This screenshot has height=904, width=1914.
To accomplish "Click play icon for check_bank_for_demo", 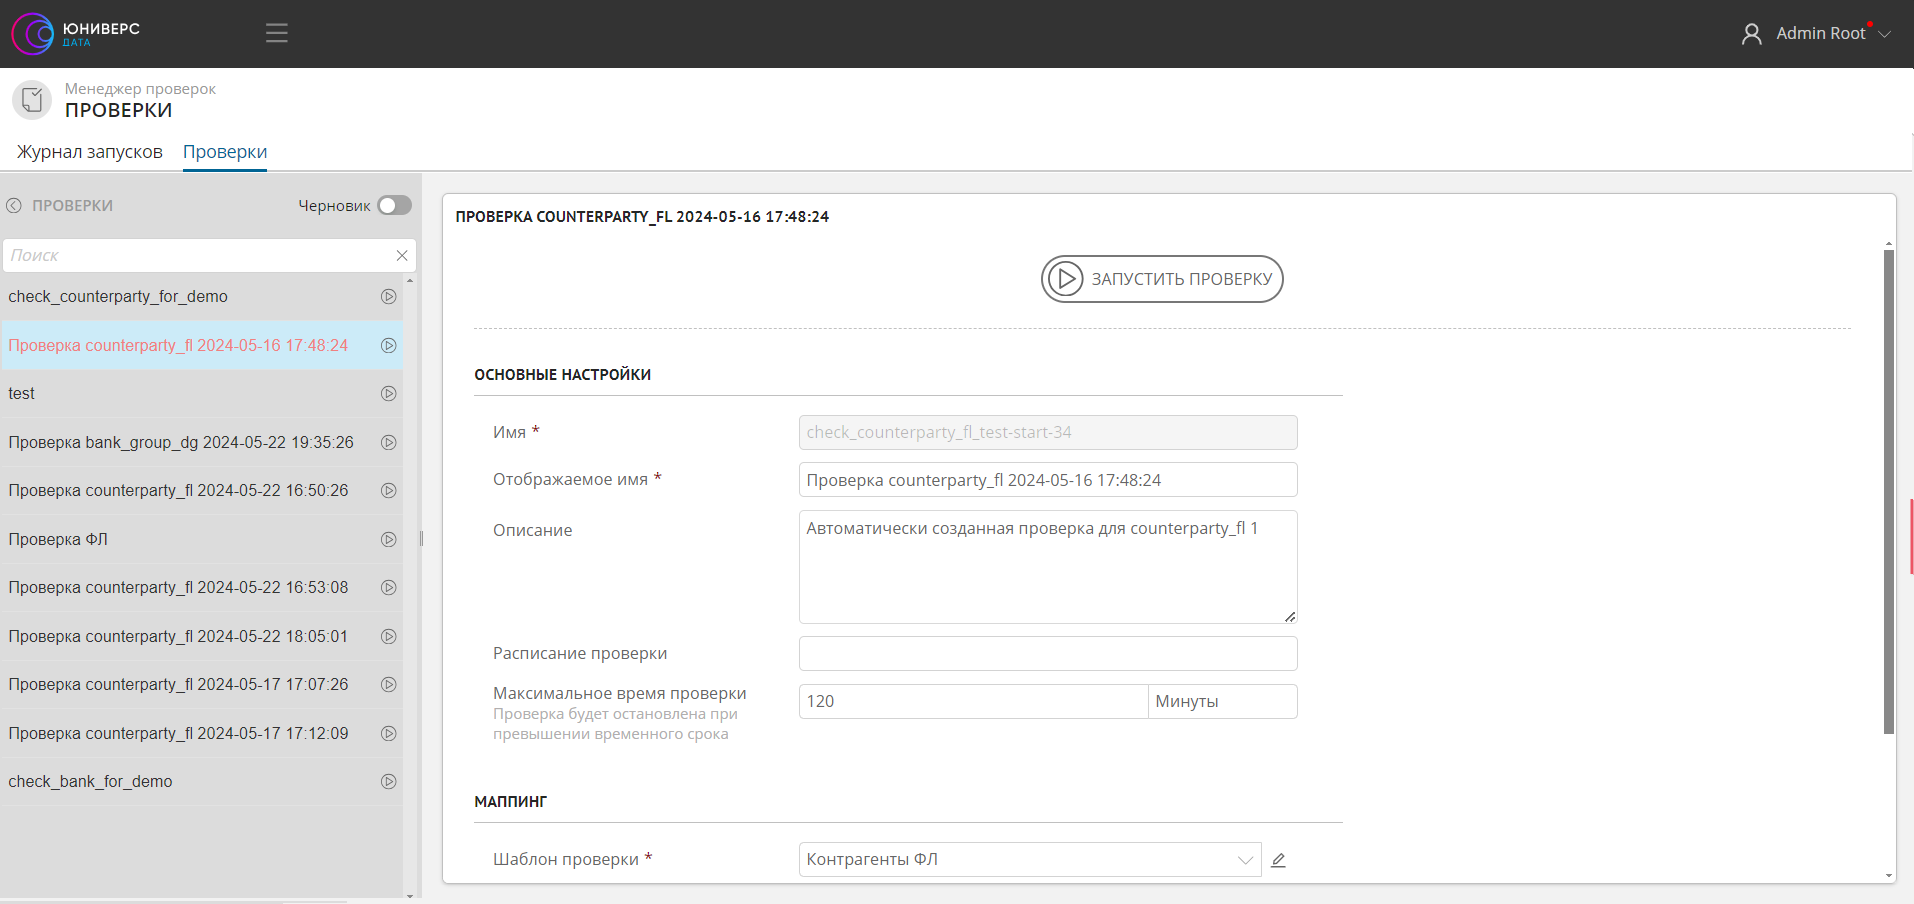I will [389, 782].
